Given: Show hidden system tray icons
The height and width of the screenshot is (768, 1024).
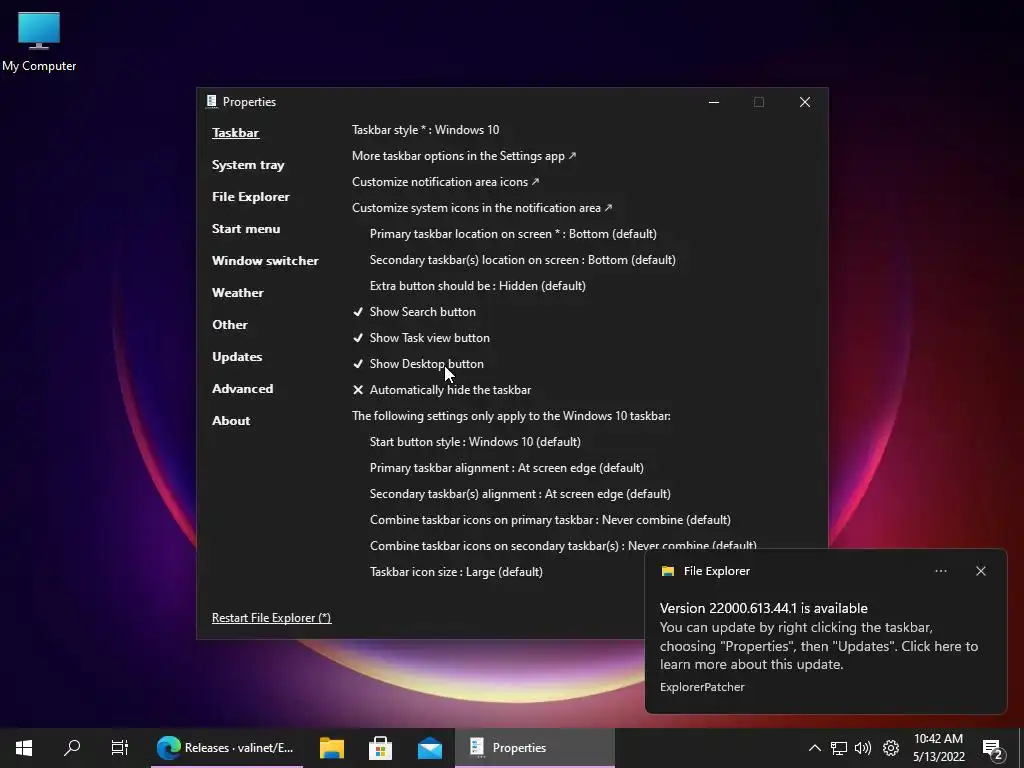Looking at the screenshot, I should tap(814, 748).
